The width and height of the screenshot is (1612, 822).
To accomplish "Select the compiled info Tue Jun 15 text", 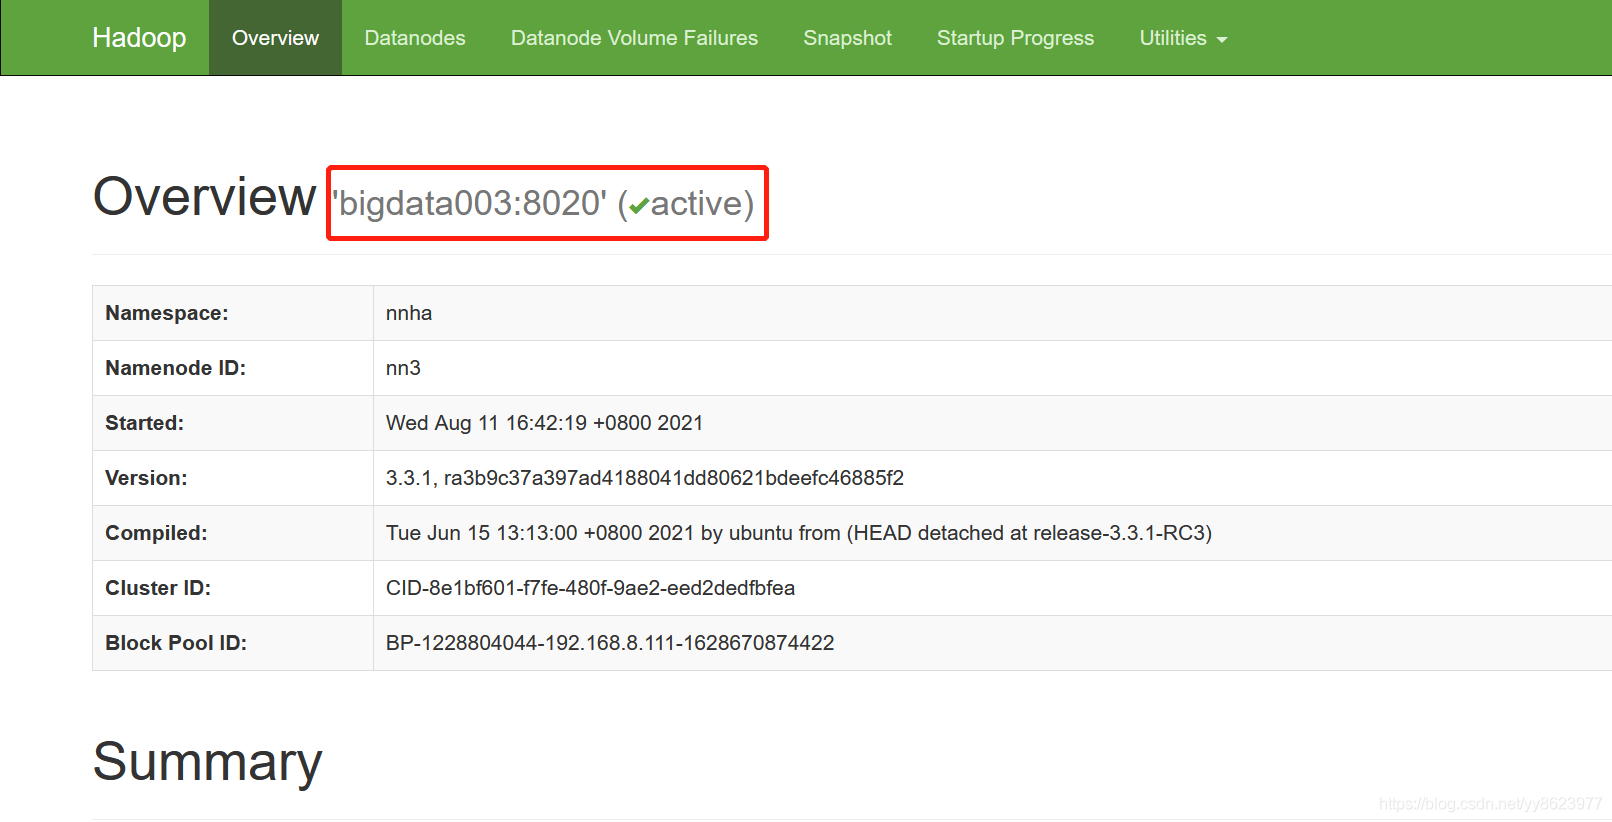I will 799,533.
